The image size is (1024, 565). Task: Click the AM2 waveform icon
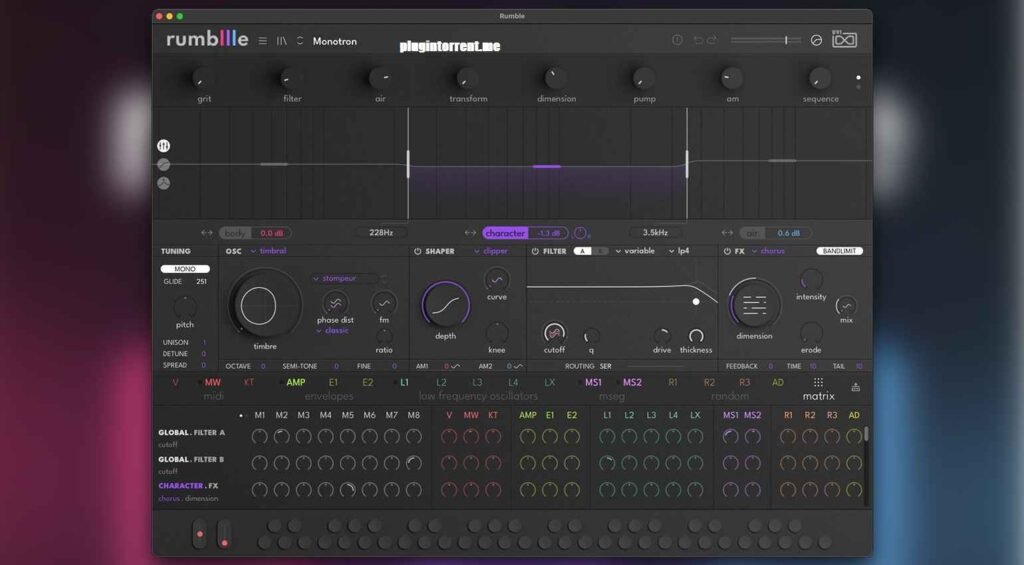pos(518,366)
